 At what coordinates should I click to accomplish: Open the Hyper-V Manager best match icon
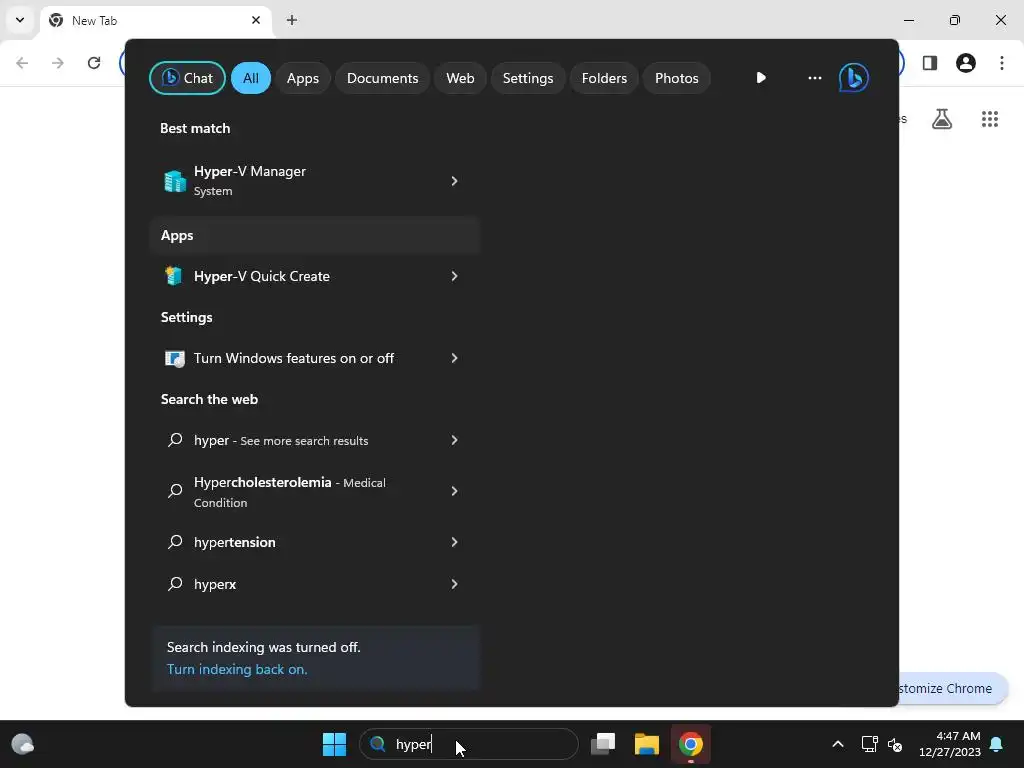point(174,181)
